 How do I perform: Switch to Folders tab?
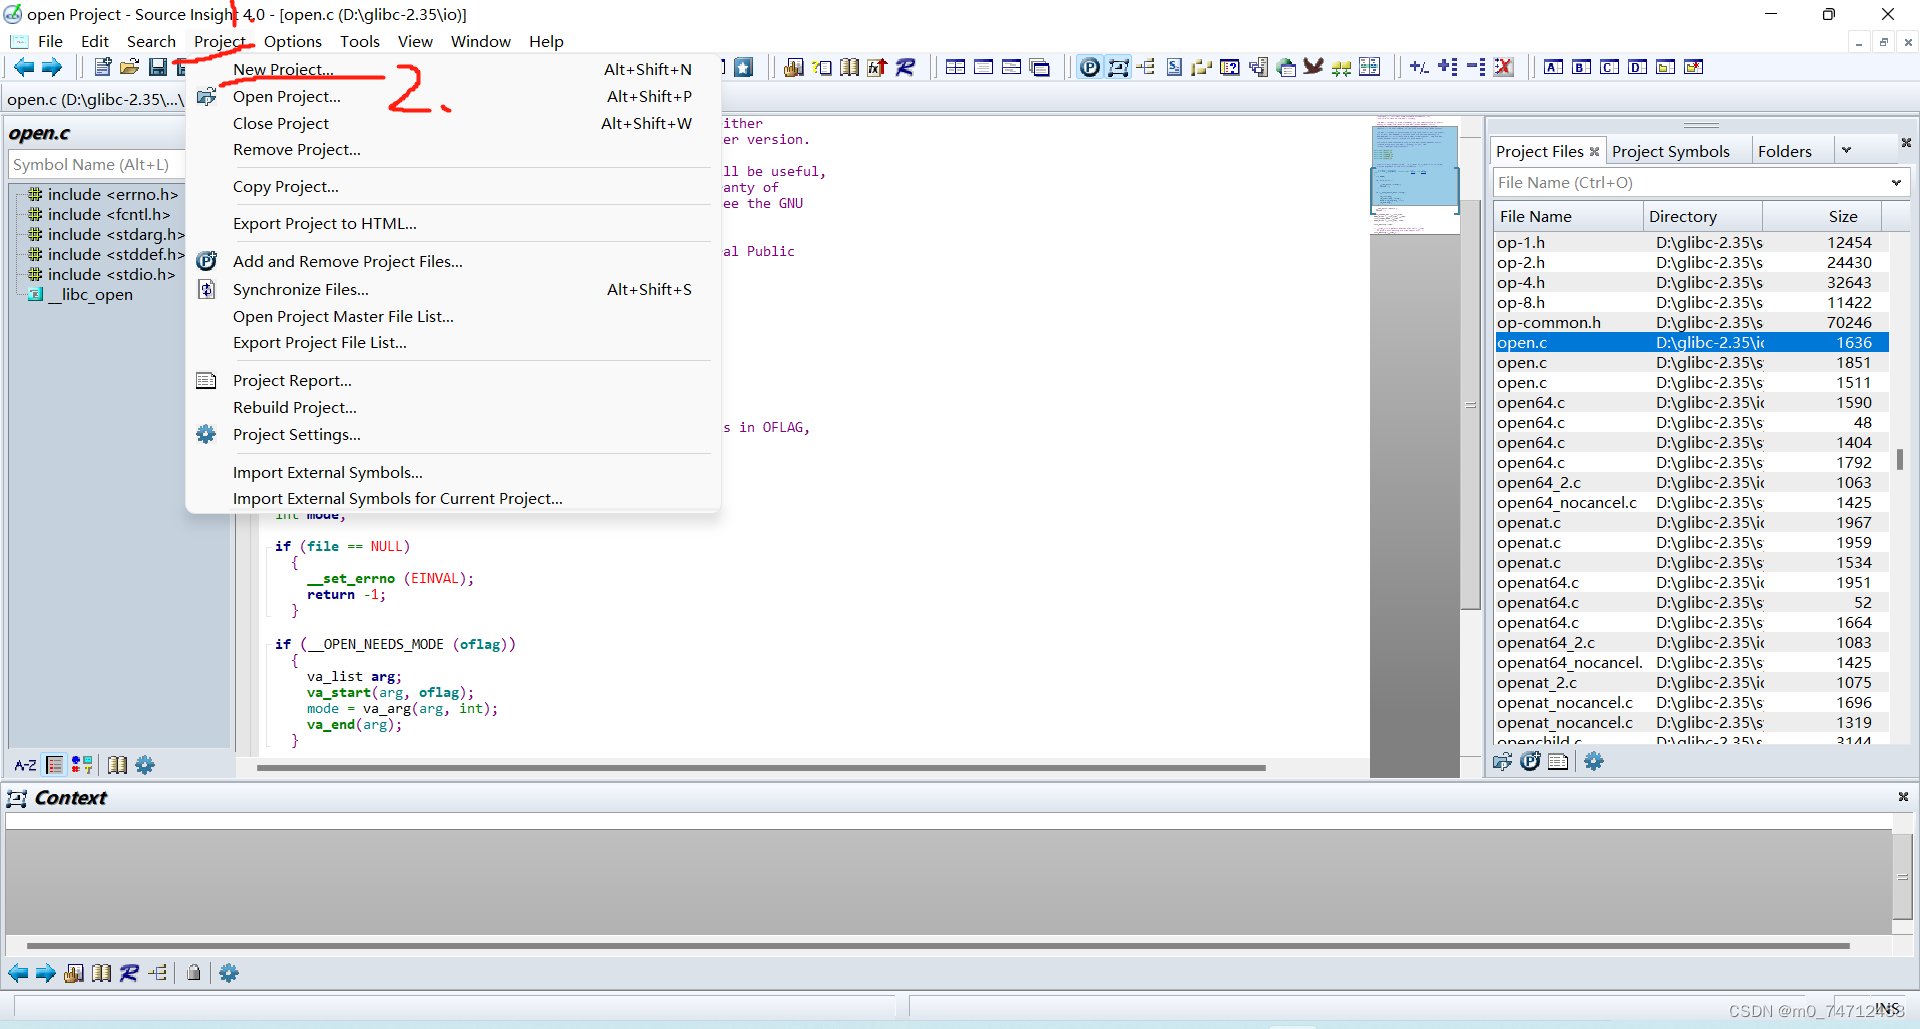coord(1784,151)
